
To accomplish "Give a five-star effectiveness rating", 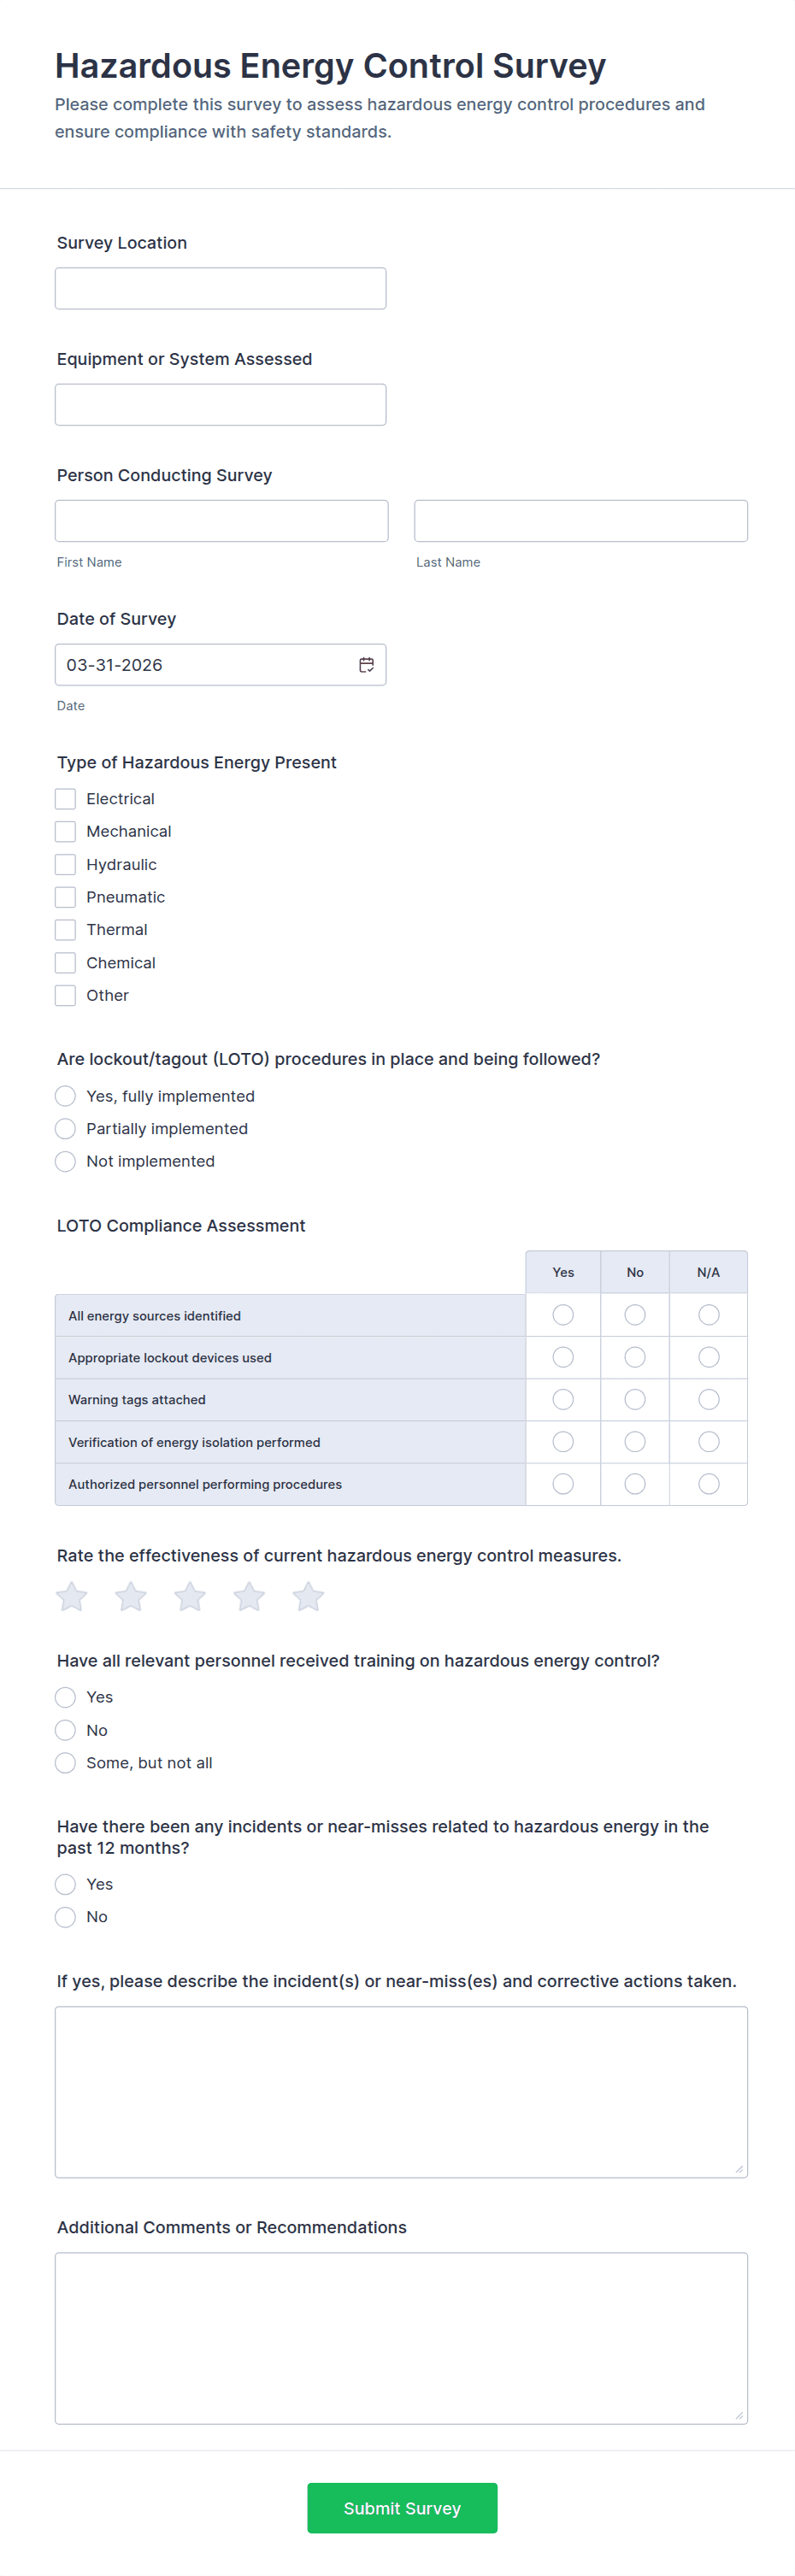I will point(308,1597).
